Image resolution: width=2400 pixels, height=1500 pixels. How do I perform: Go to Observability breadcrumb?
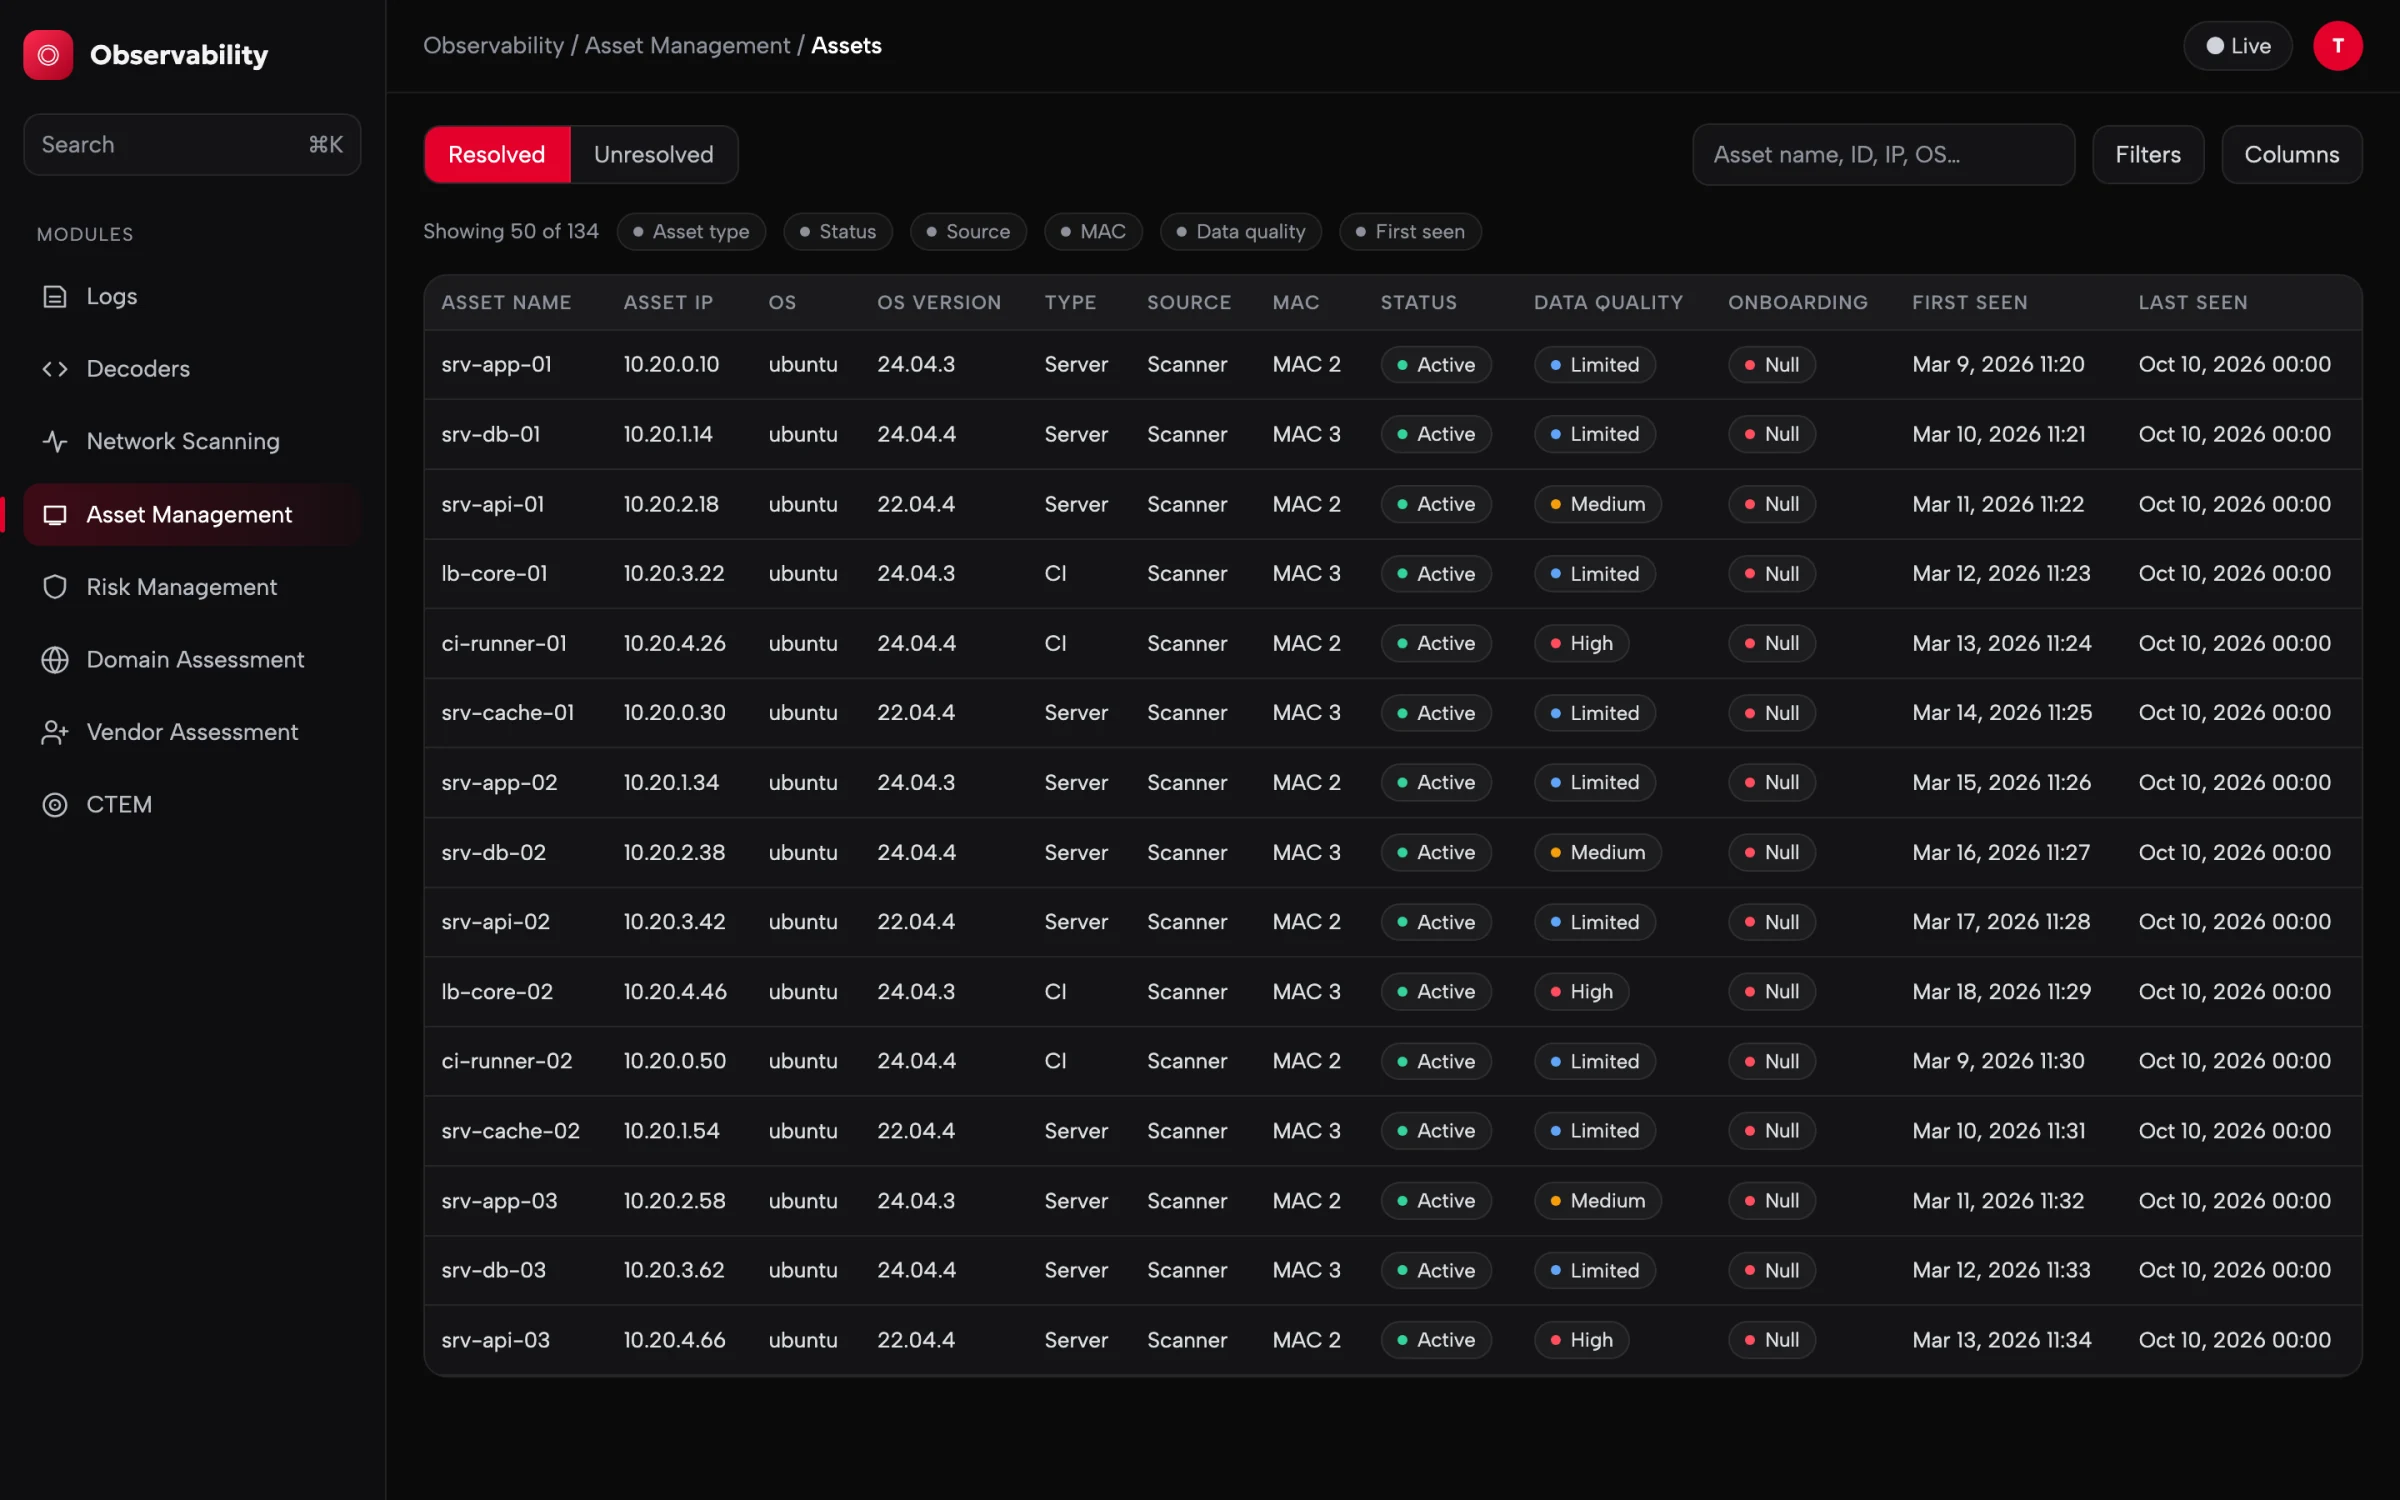point(493,46)
